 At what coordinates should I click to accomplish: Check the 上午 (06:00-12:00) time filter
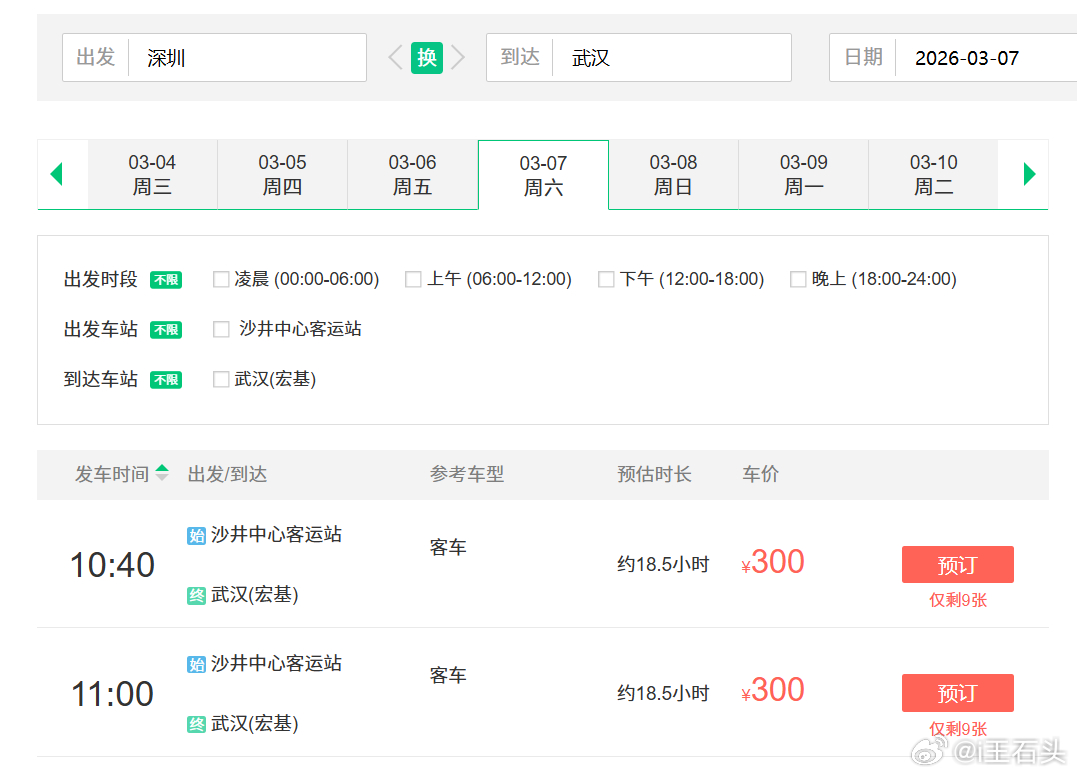point(413,279)
